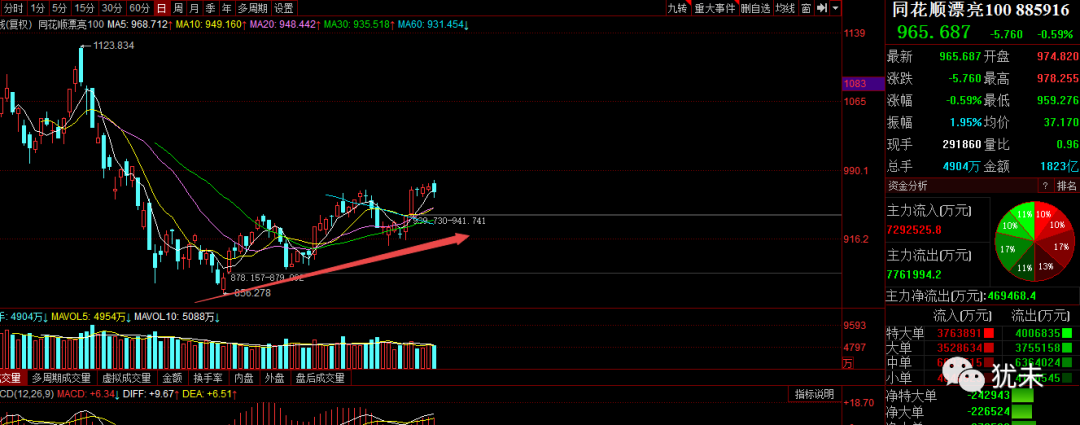Open the 多周期 multi-period view
1080x425 pixels.
tap(253, 8)
